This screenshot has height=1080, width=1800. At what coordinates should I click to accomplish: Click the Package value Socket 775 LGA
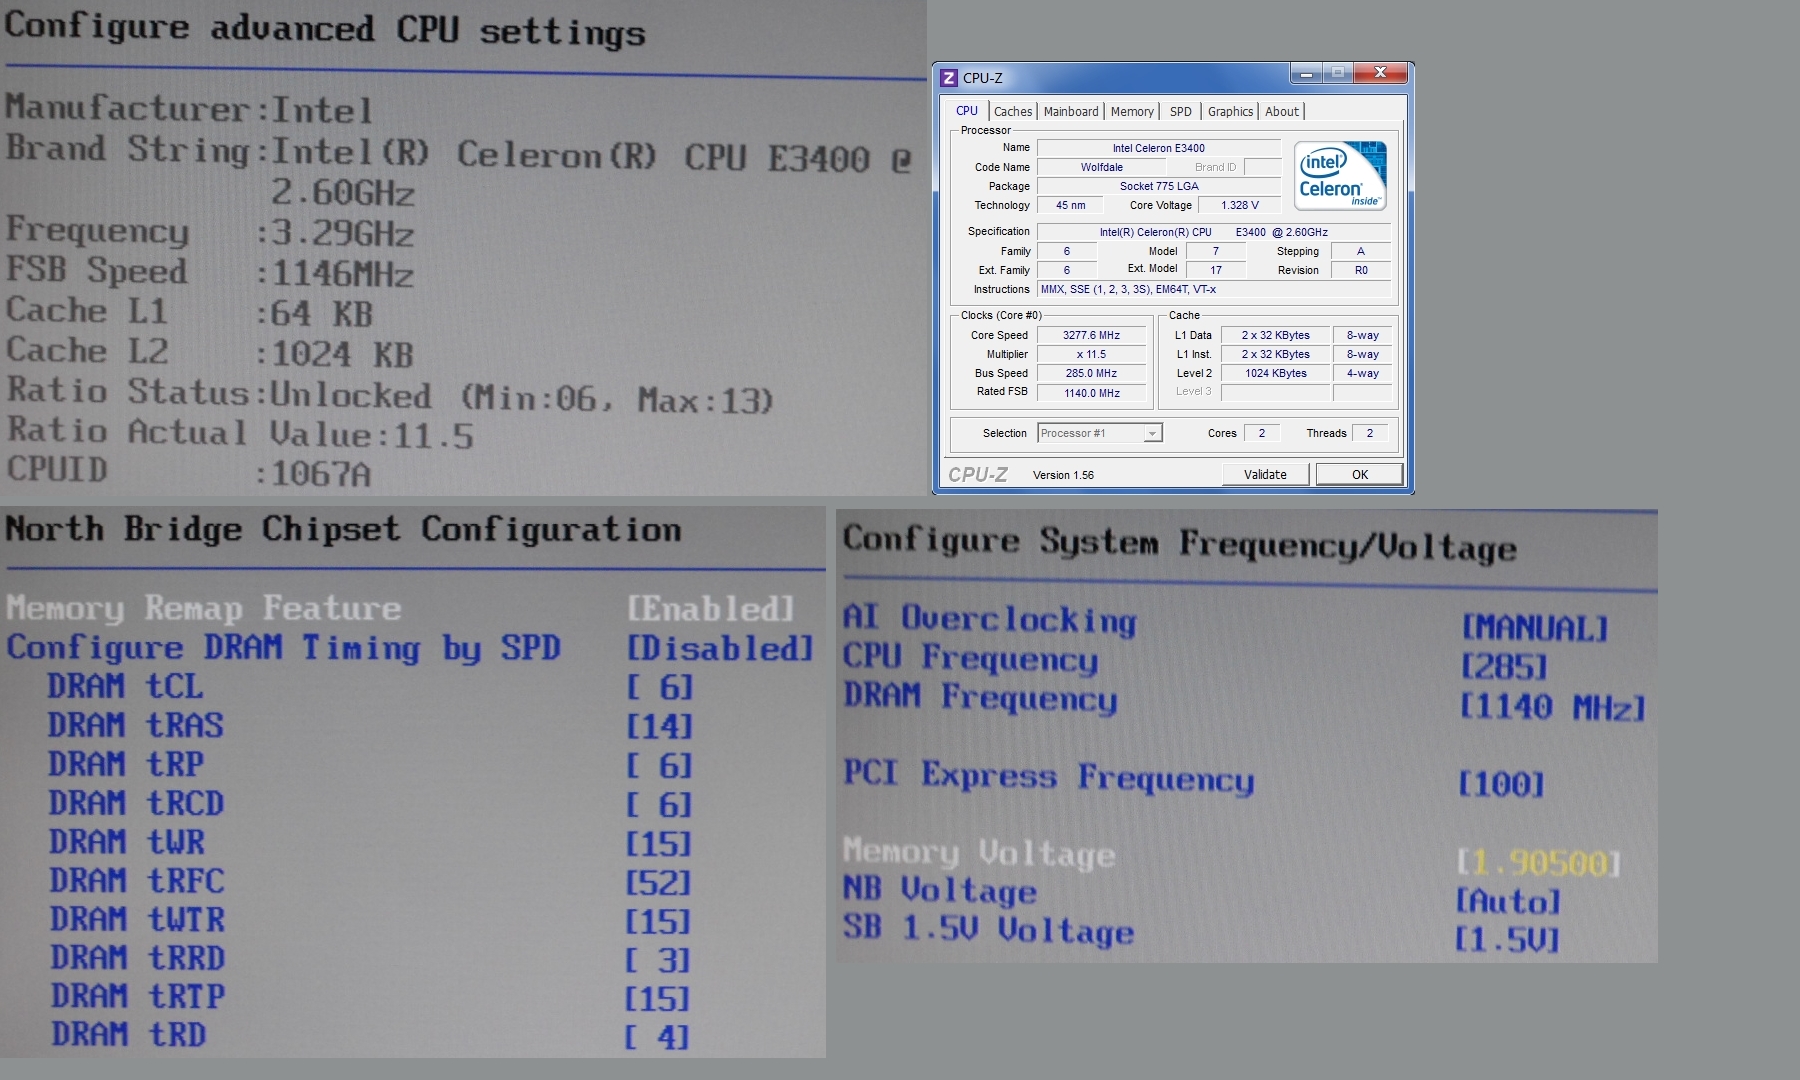pyautogui.click(x=1159, y=186)
